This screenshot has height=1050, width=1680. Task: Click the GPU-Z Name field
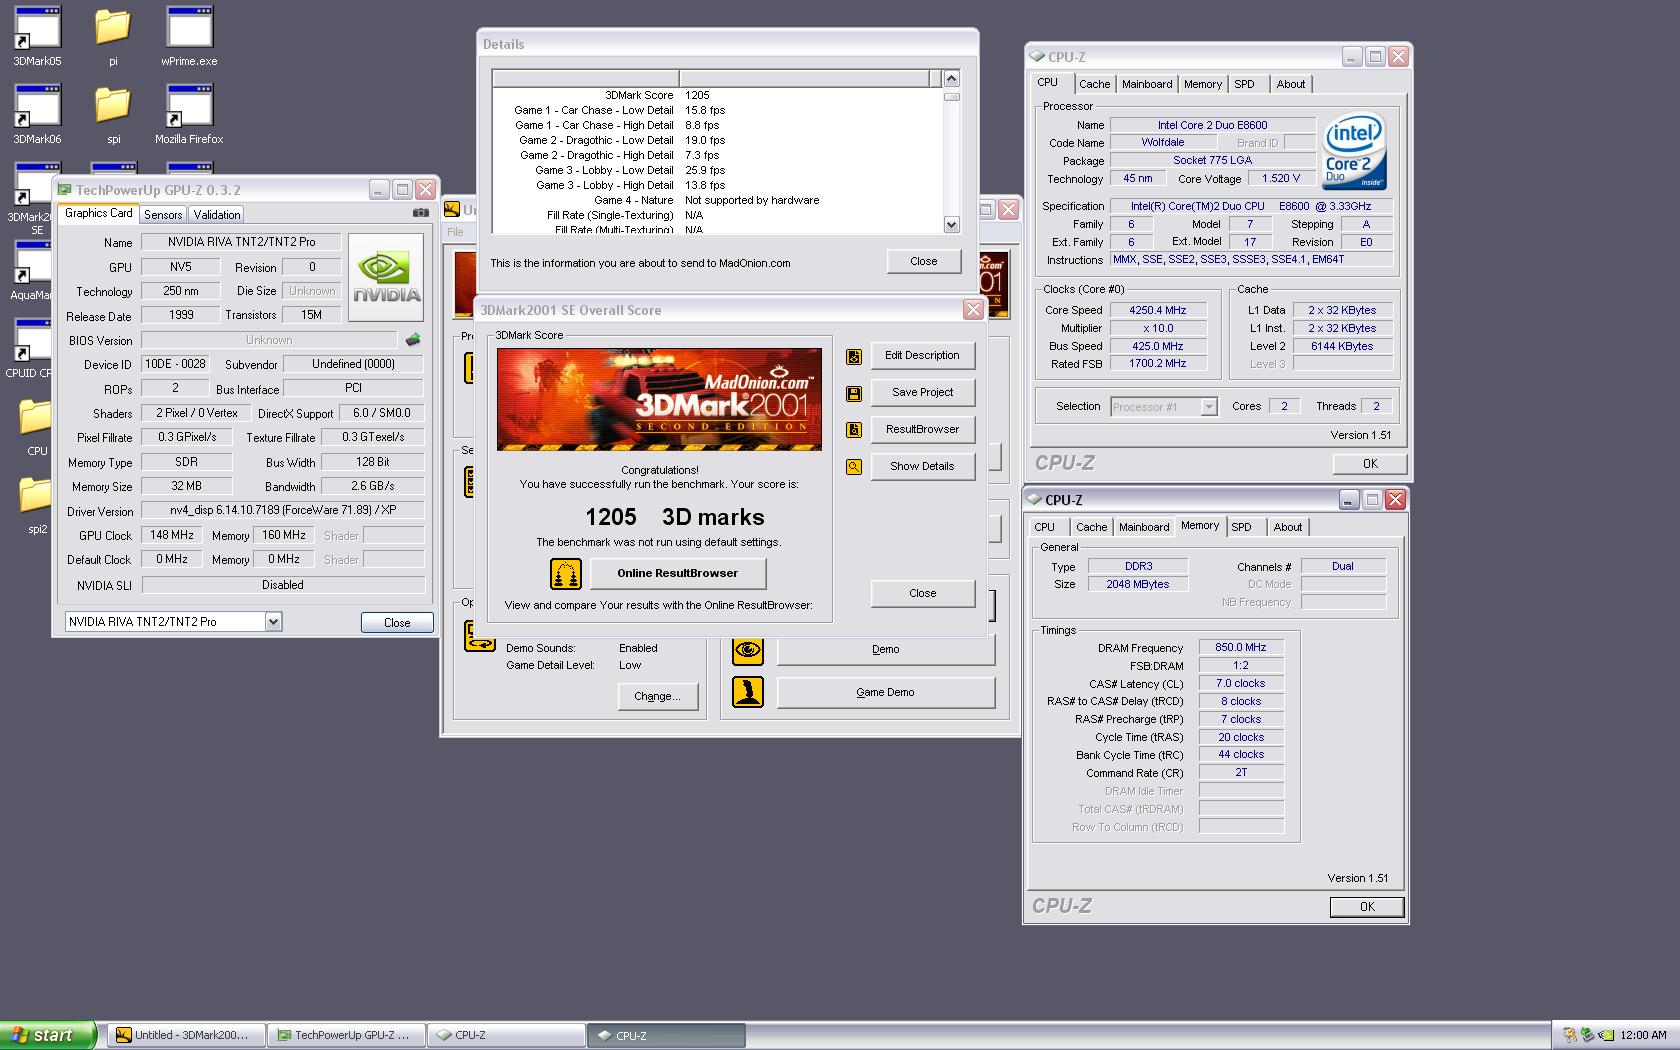(241, 242)
